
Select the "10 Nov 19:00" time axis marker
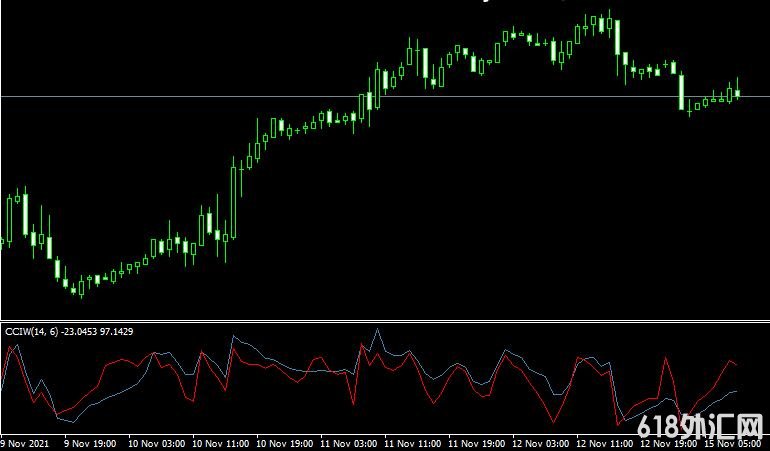click(284, 443)
